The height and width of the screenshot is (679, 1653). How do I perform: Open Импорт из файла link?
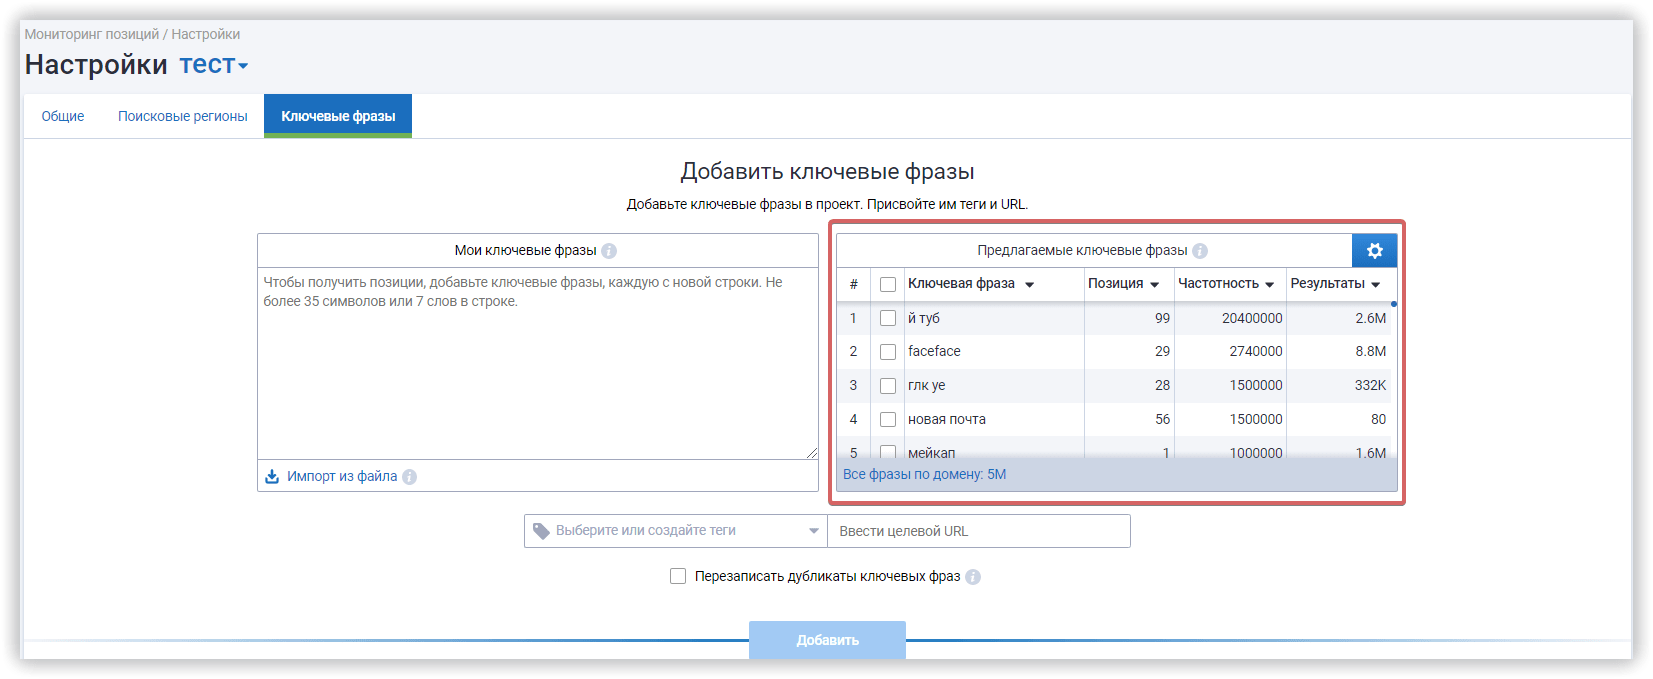(x=342, y=476)
